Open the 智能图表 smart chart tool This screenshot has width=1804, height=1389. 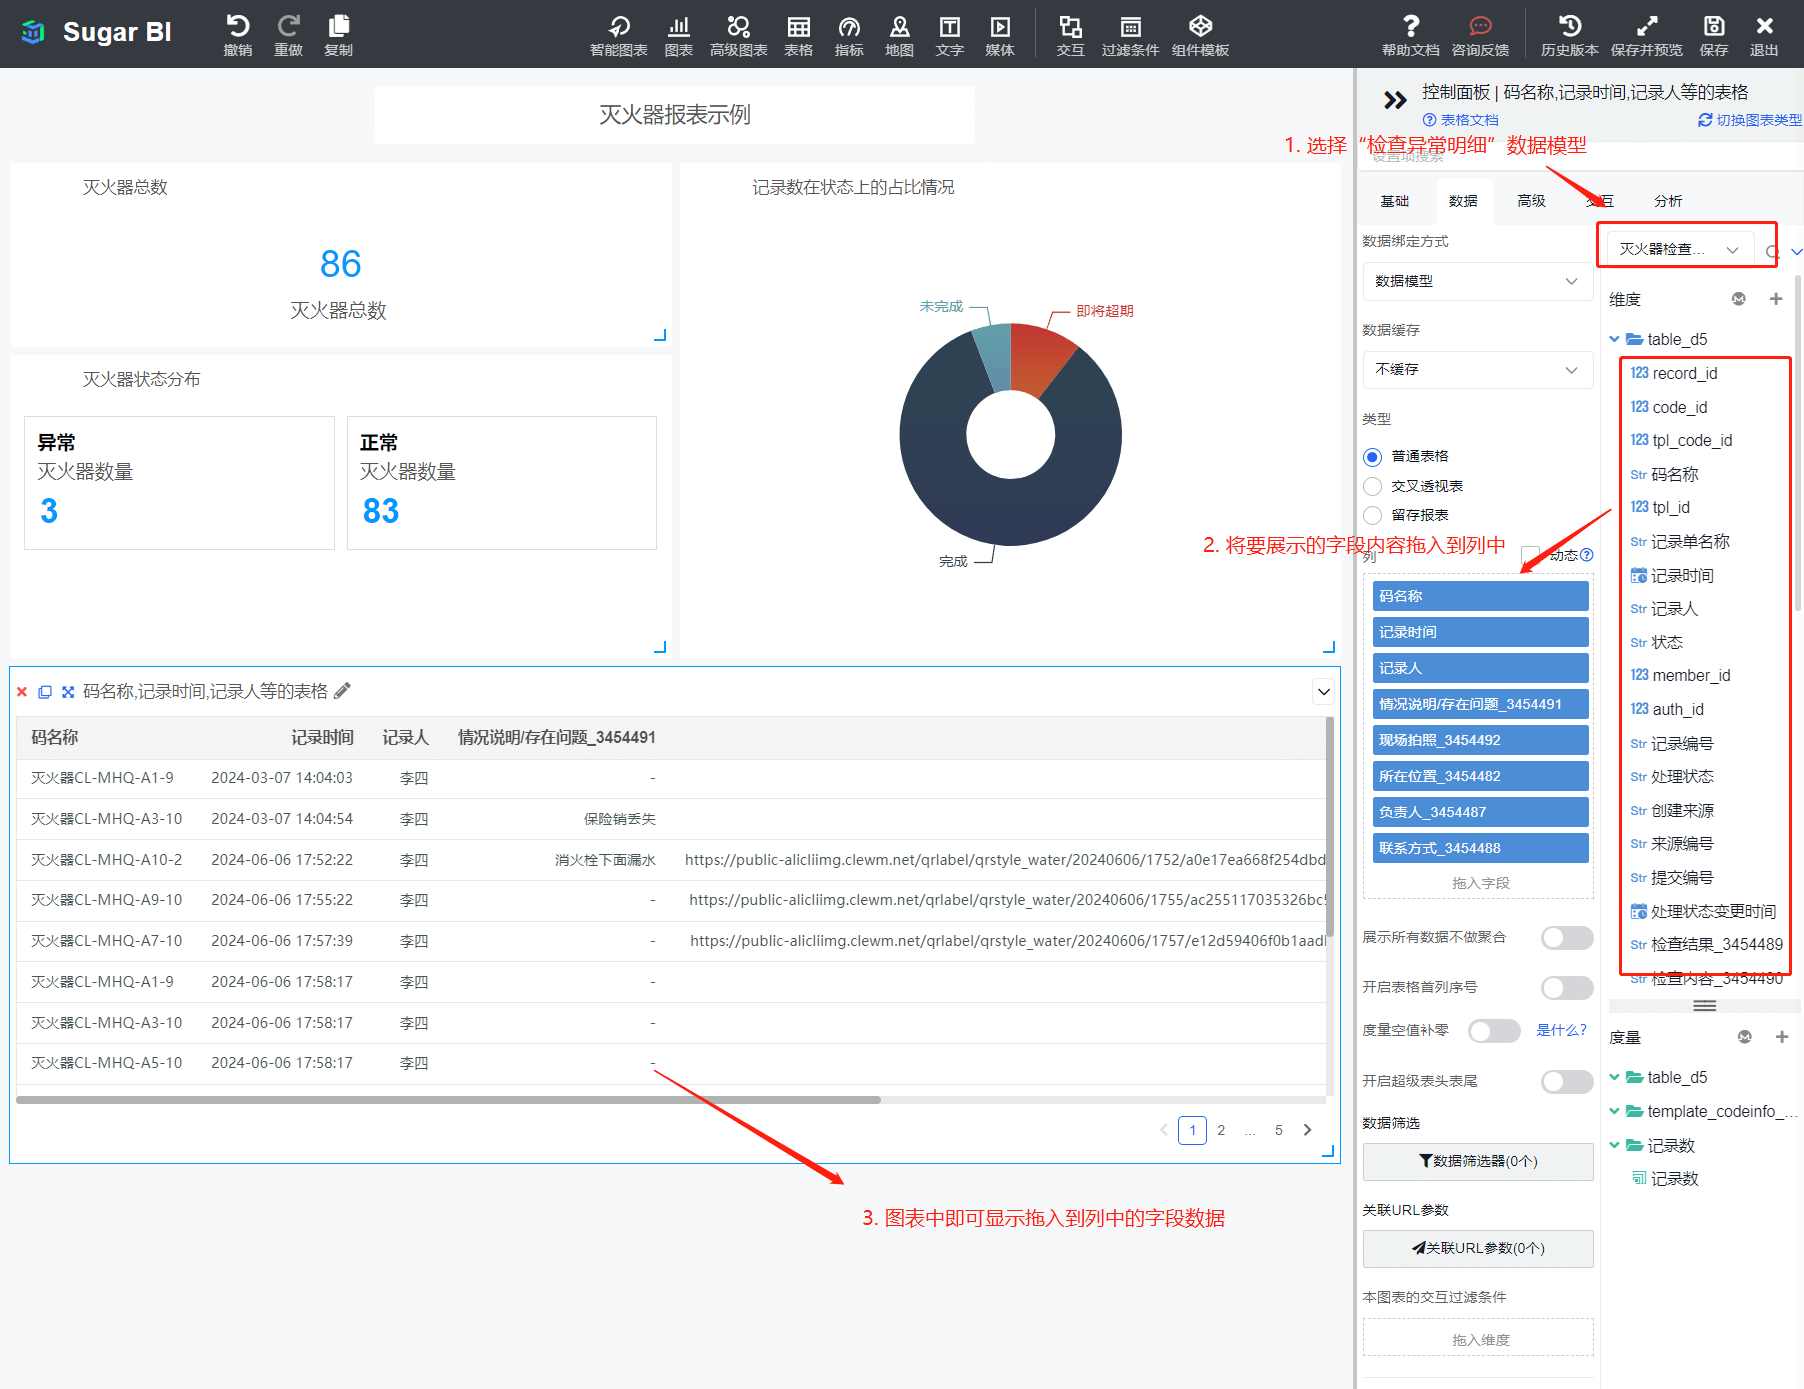pyautogui.click(x=618, y=26)
